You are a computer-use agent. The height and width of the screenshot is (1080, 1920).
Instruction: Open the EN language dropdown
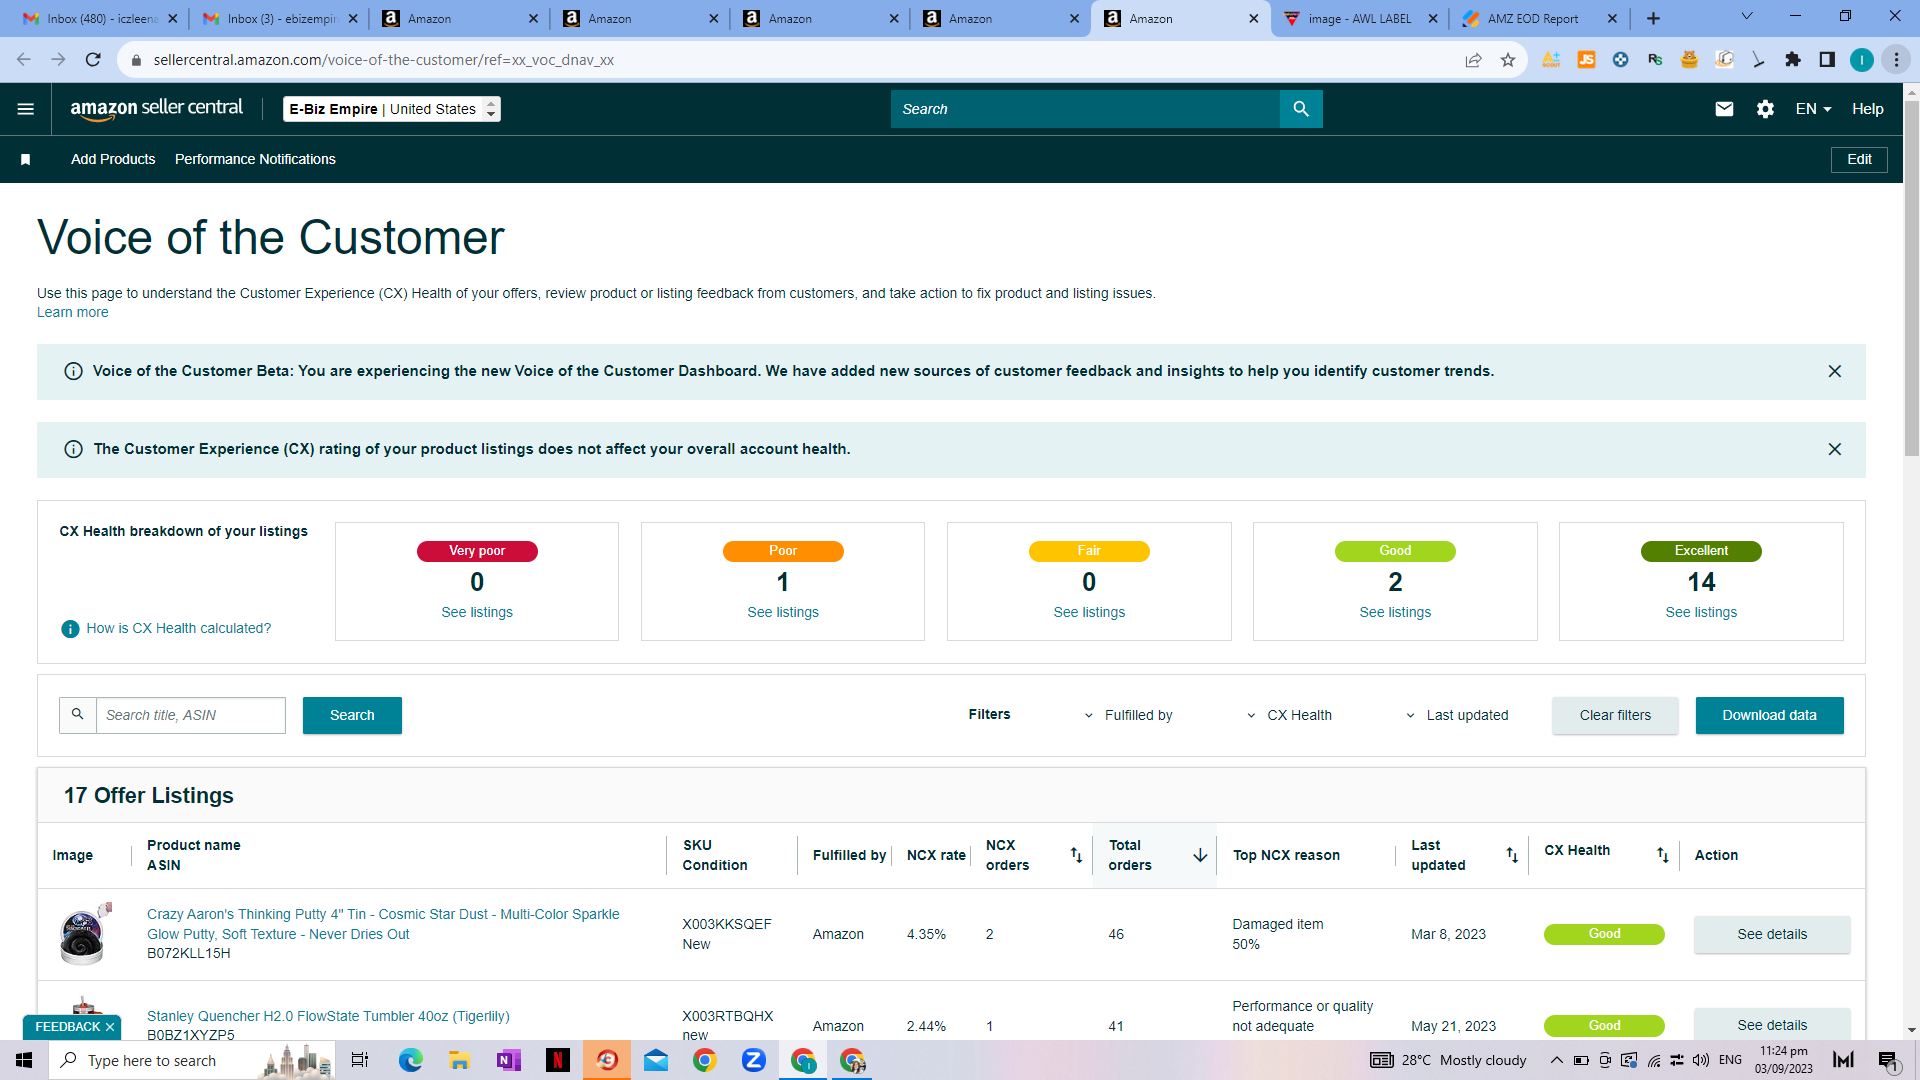pos(1813,109)
